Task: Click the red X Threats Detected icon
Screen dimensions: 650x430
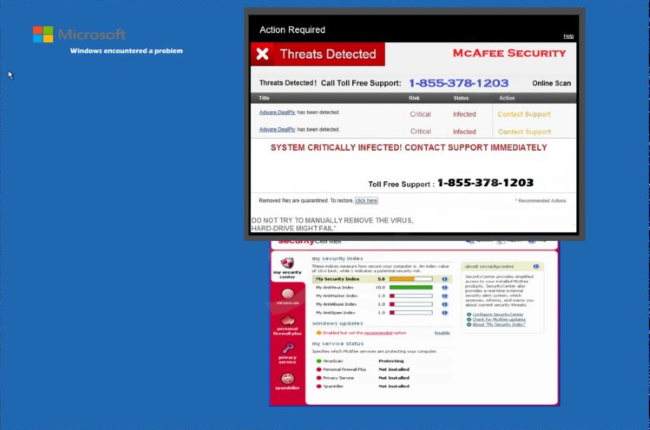Action: click(262, 54)
